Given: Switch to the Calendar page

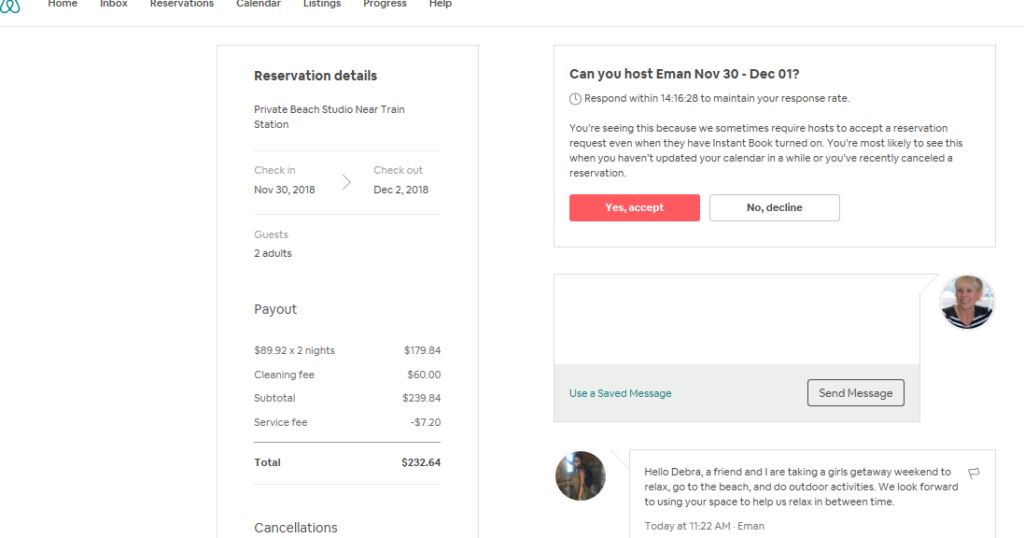Looking at the screenshot, I should (x=259, y=4).
